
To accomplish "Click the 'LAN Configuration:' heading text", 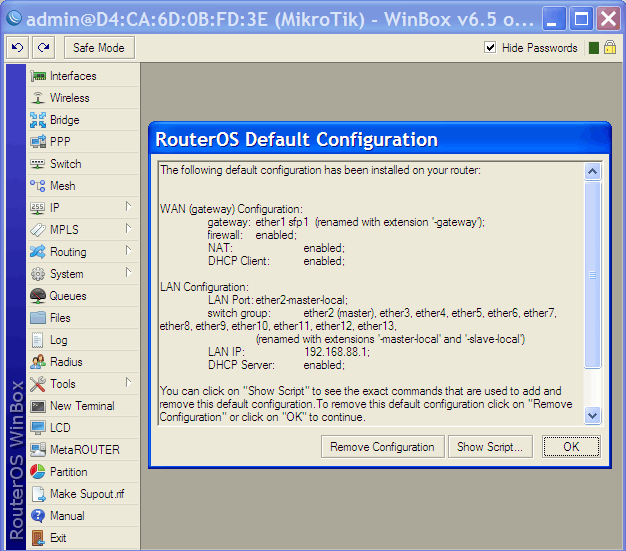I will (204, 287).
